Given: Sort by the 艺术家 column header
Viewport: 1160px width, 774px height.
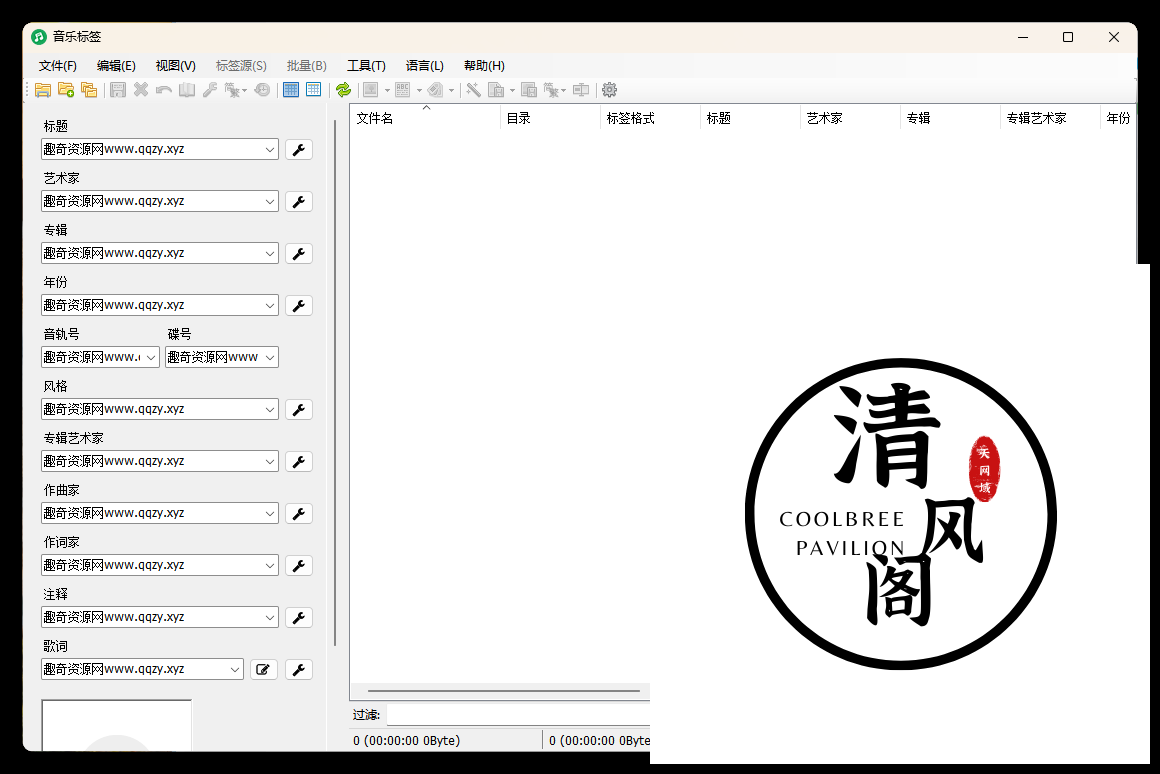Looking at the screenshot, I should pyautogui.click(x=850, y=118).
